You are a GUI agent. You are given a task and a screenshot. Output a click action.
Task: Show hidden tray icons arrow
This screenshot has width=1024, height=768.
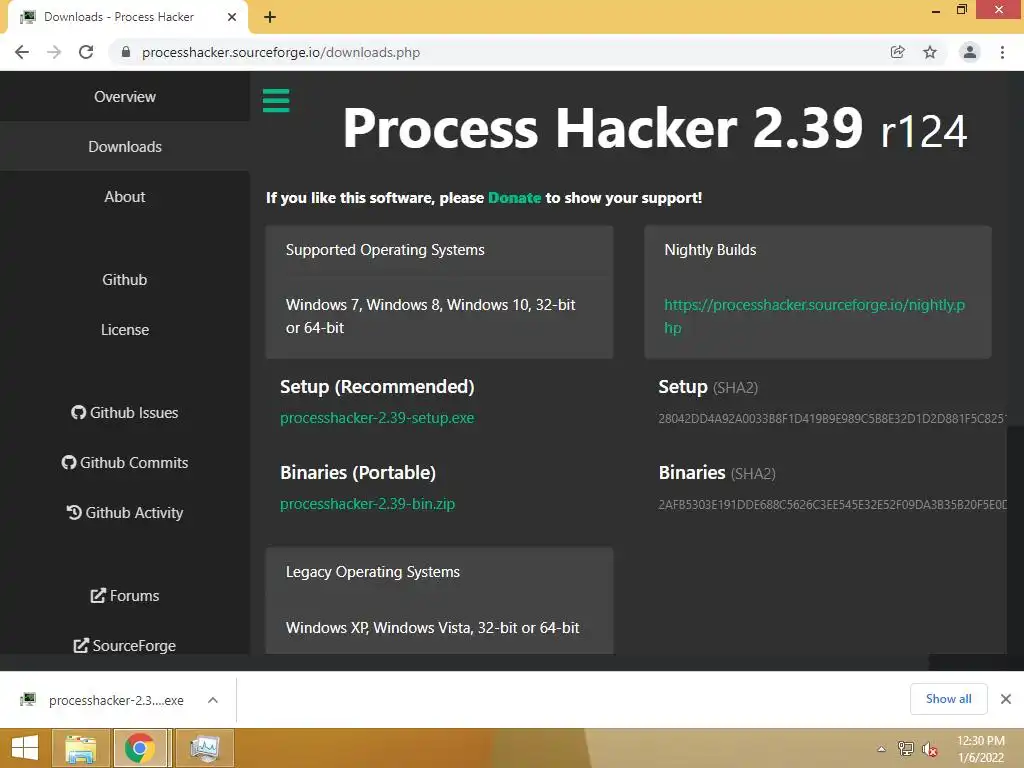click(881, 748)
